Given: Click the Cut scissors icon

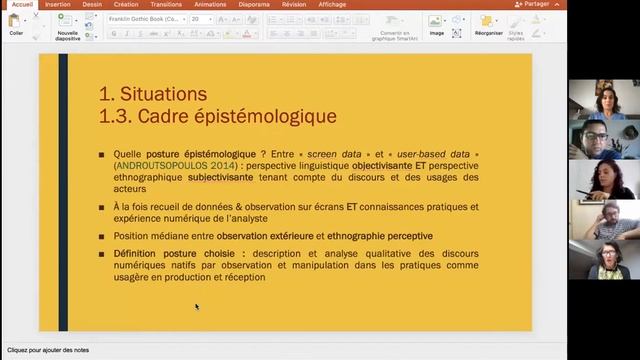Looking at the screenshot, I should click(36, 16).
